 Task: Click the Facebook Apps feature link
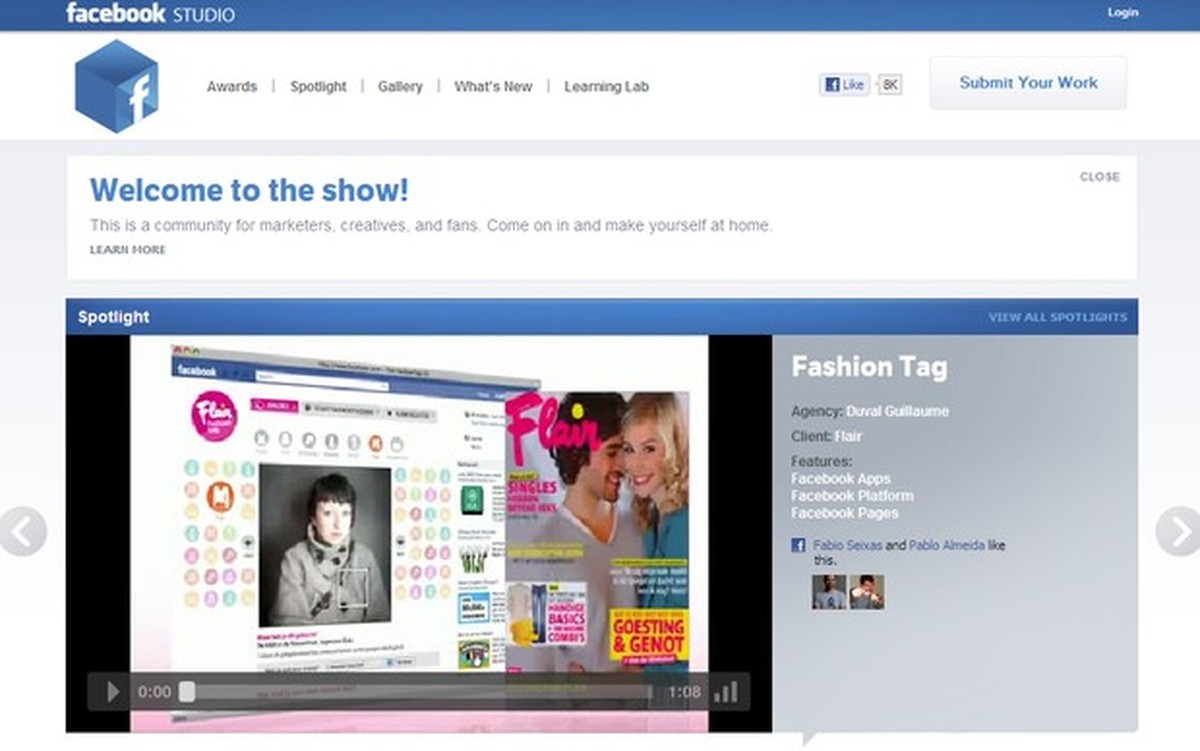840,479
